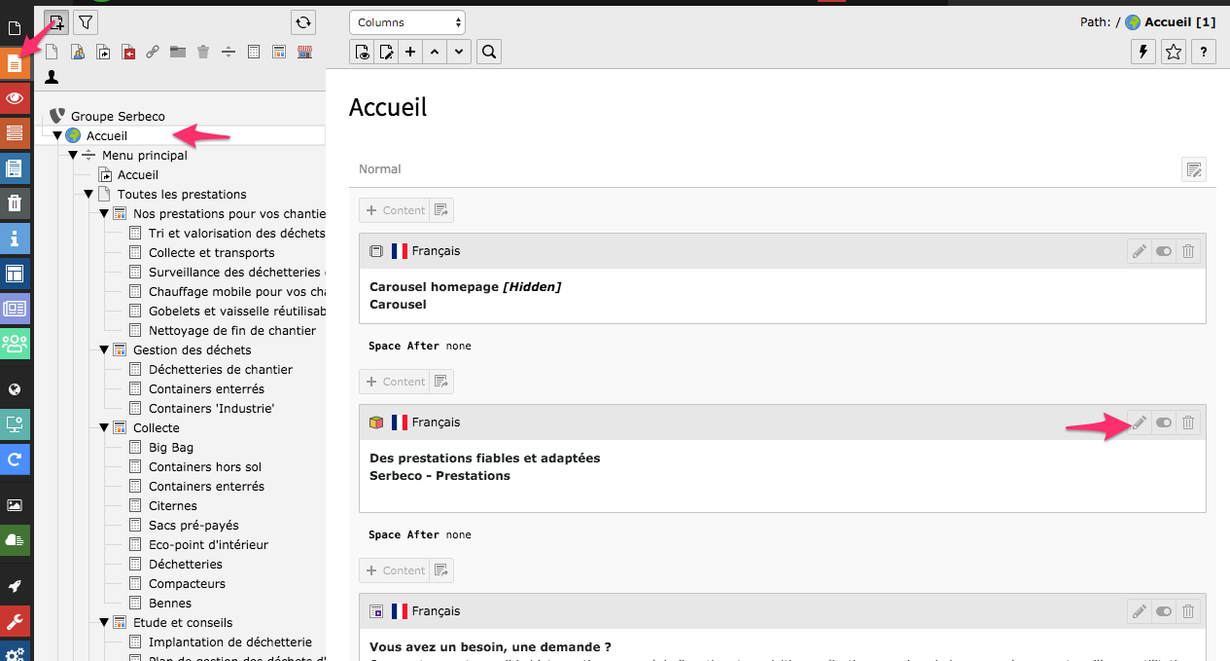Delete the Carousel homepage content element
Viewport: 1230px width, 661px height.
tap(1188, 252)
